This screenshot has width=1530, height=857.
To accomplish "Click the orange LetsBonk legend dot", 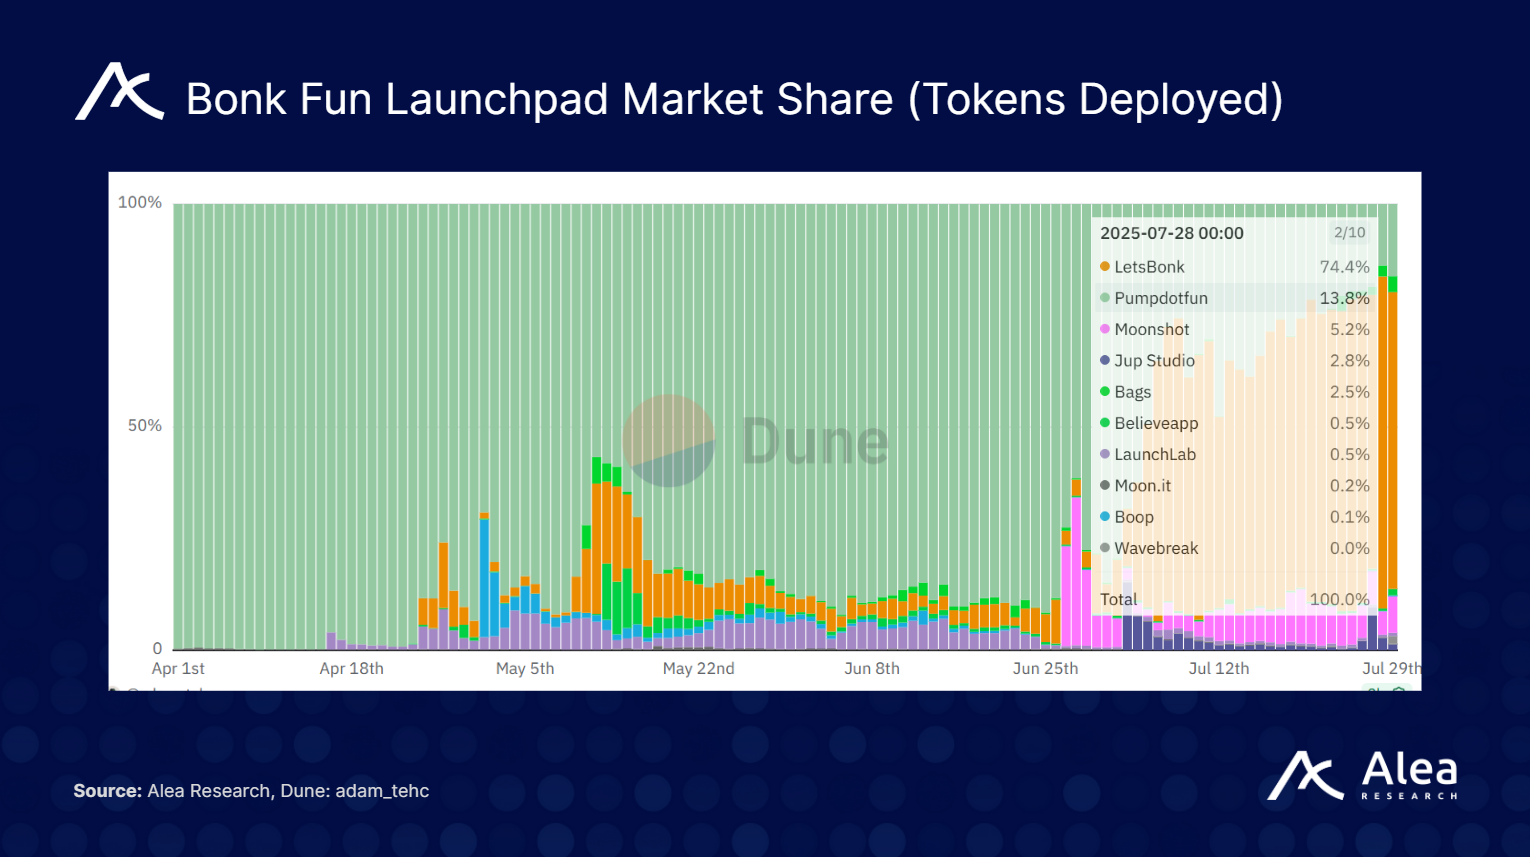I will coord(1104,267).
